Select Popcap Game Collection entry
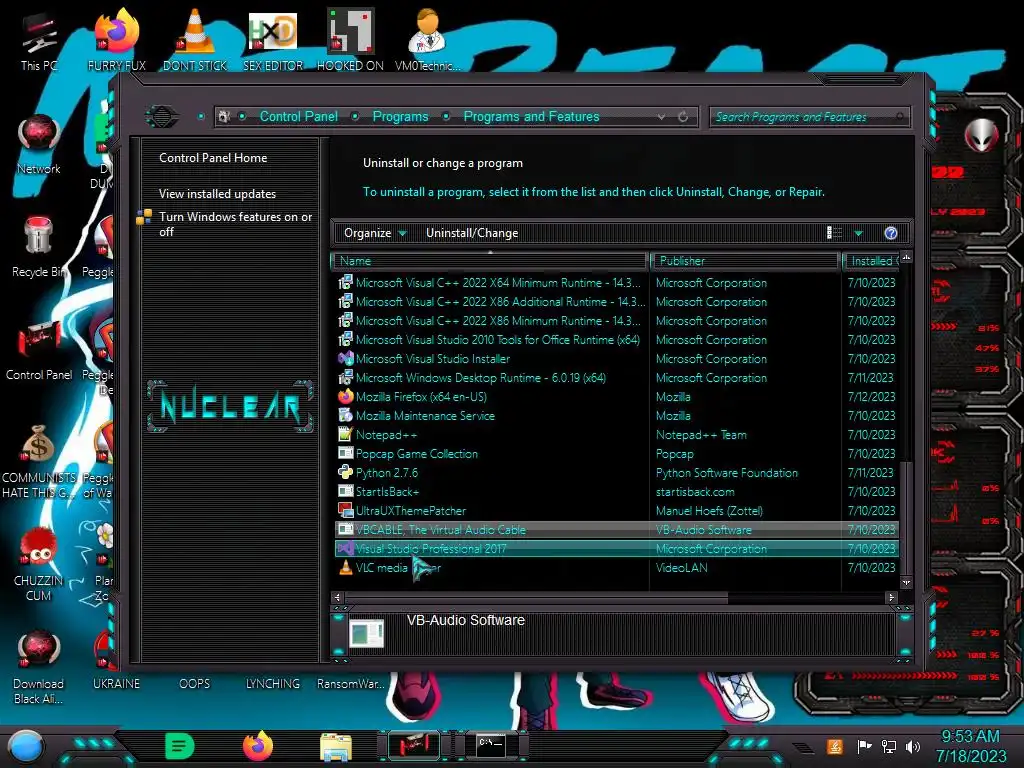Image resolution: width=1024 pixels, height=768 pixels. [616, 453]
